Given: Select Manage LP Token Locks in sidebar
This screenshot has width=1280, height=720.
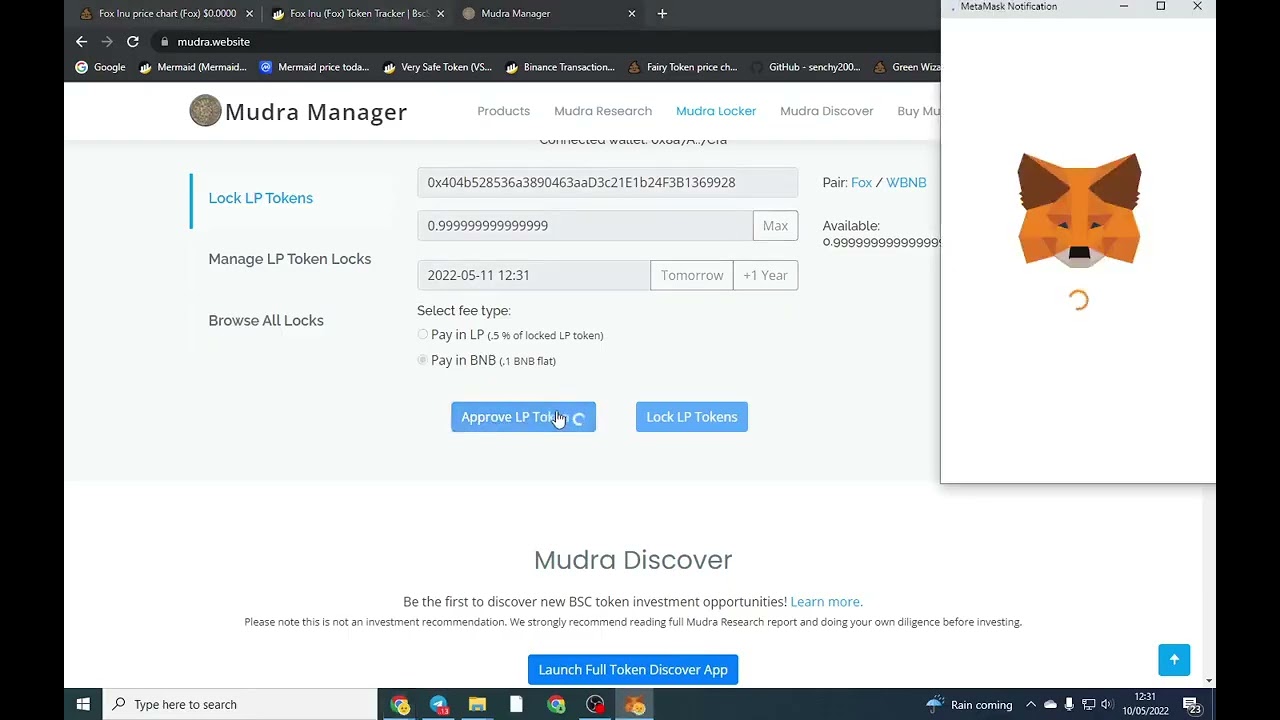Looking at the screenshot, I should click(x=289, y=259).
